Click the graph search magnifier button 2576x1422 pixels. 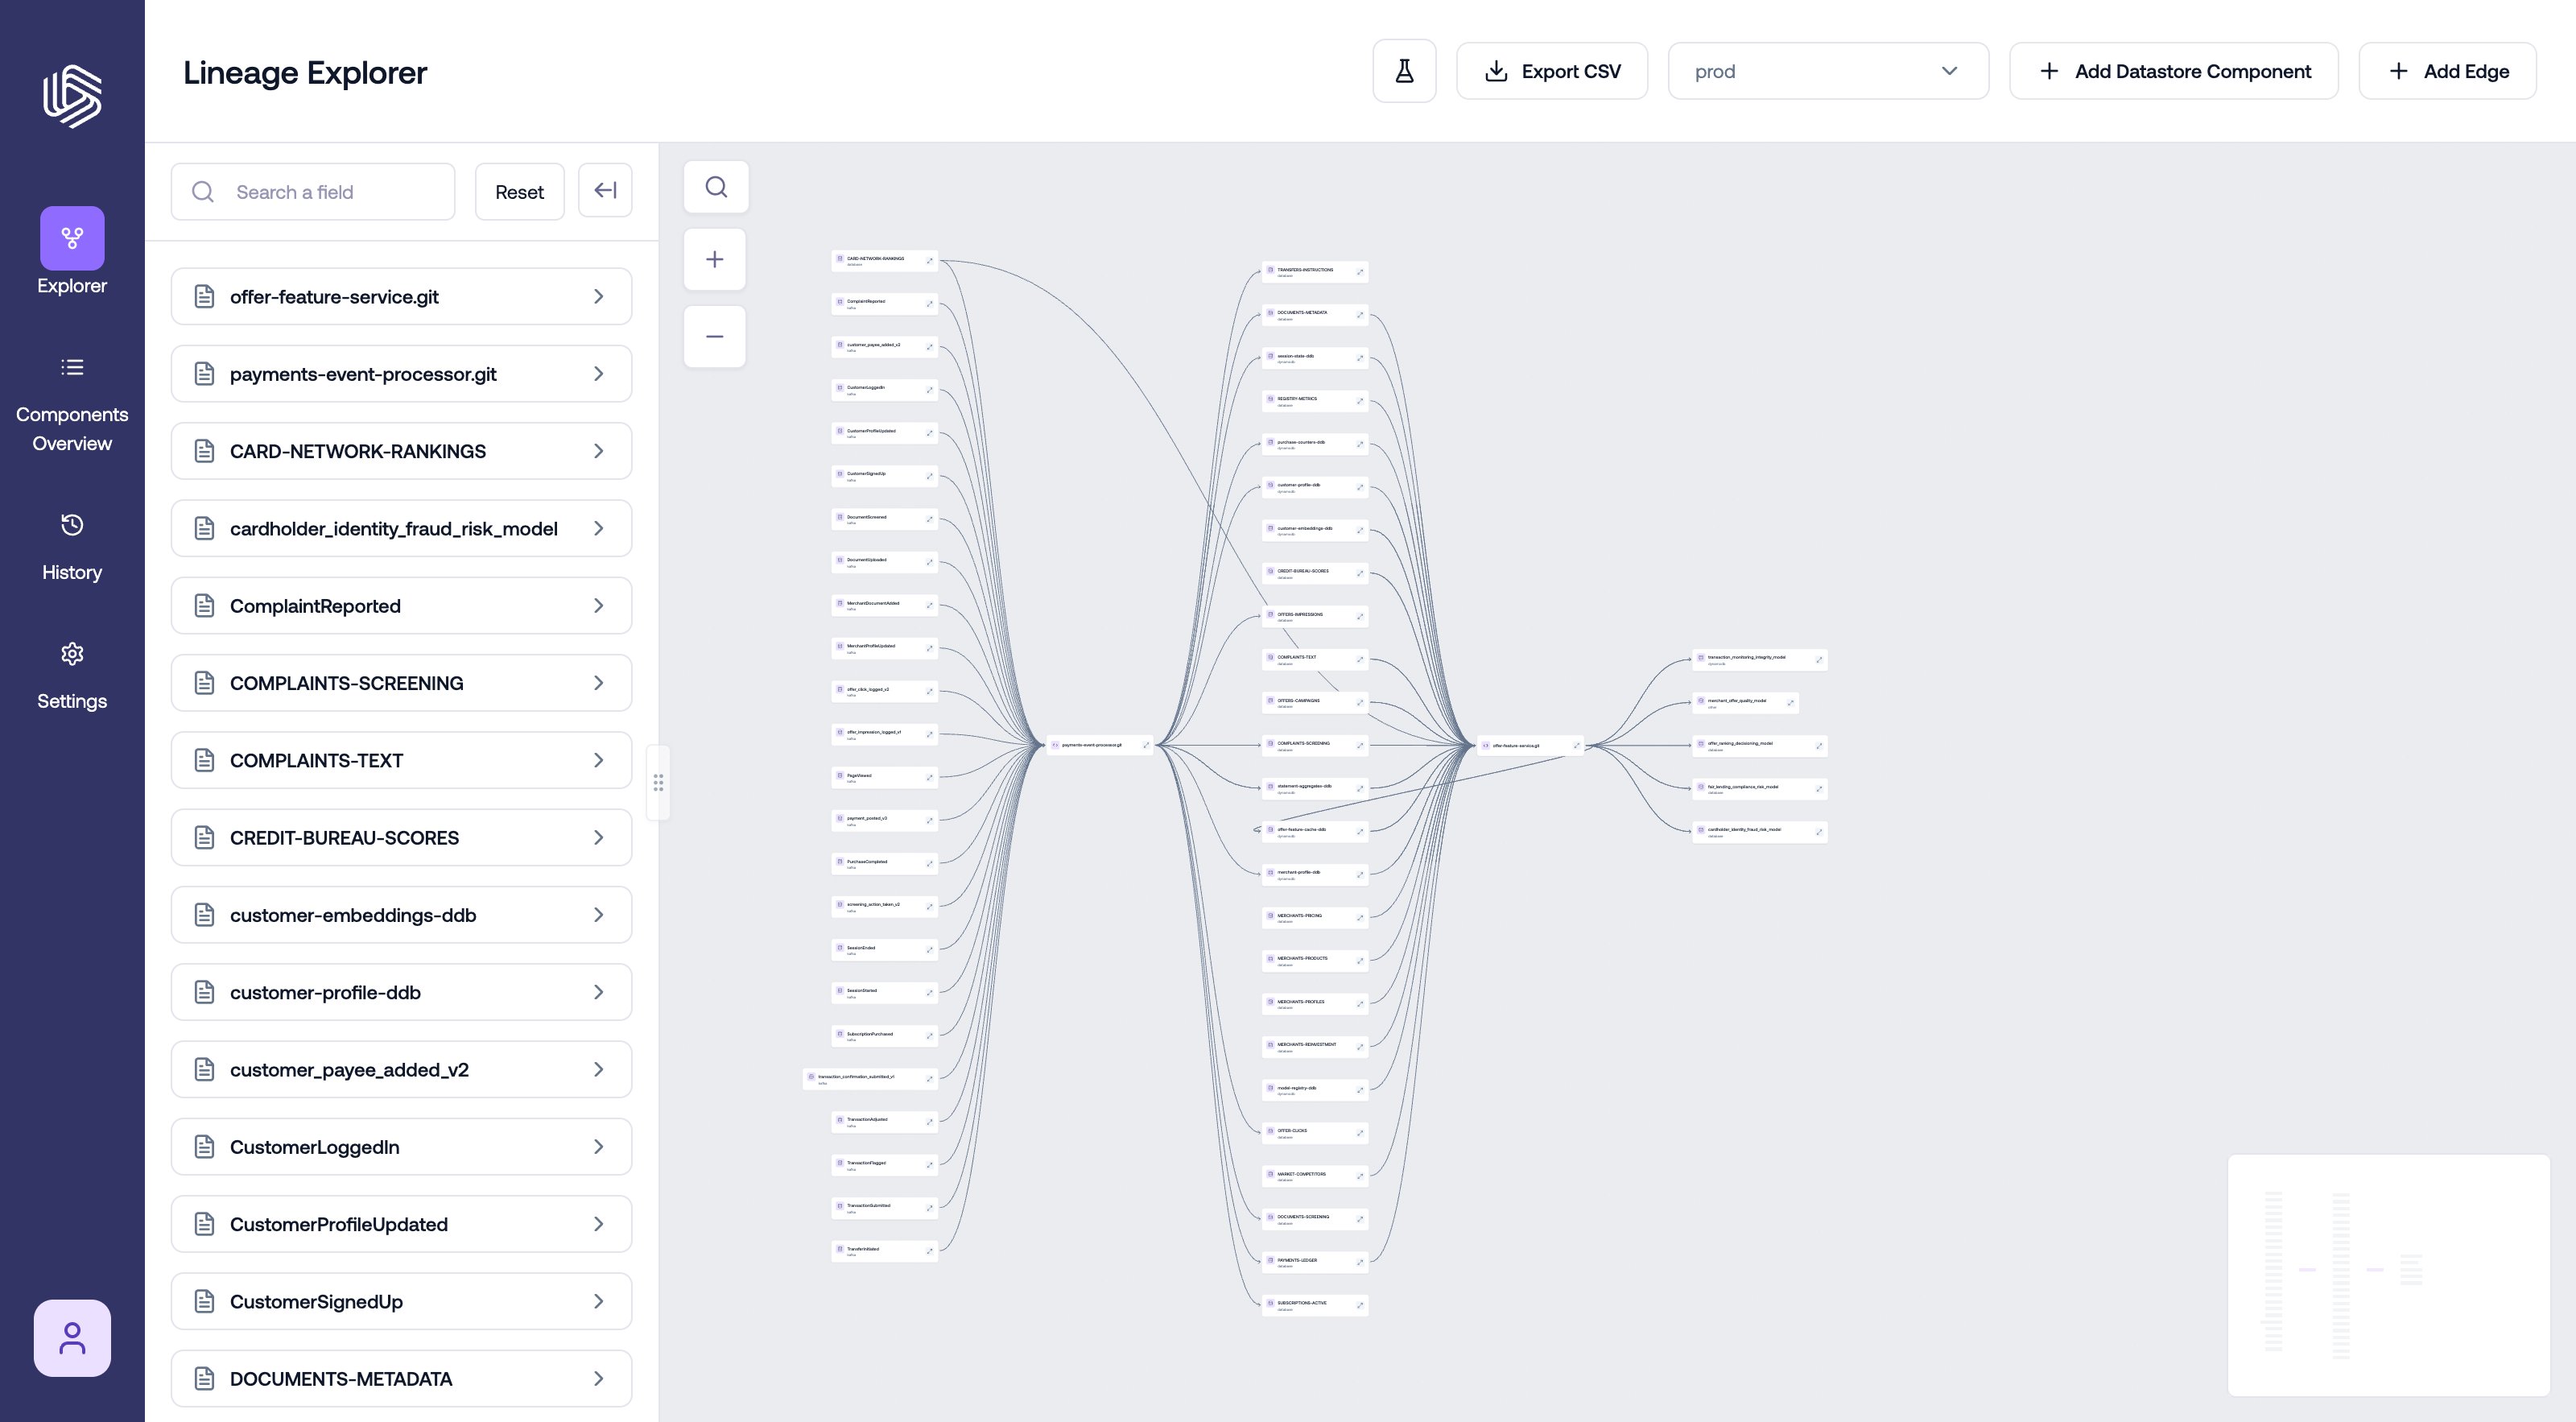point(716,187)
